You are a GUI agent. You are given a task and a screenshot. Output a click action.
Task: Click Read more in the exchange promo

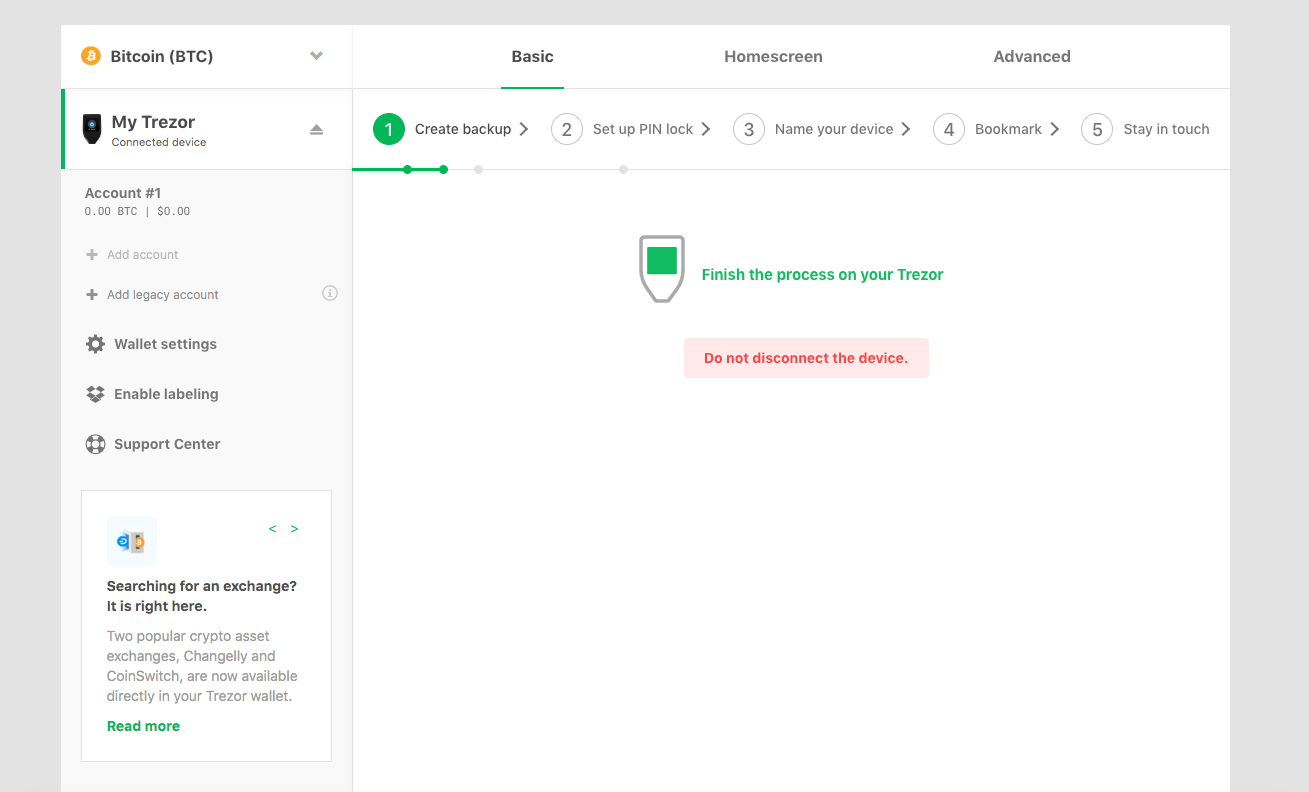pos(143,726)
